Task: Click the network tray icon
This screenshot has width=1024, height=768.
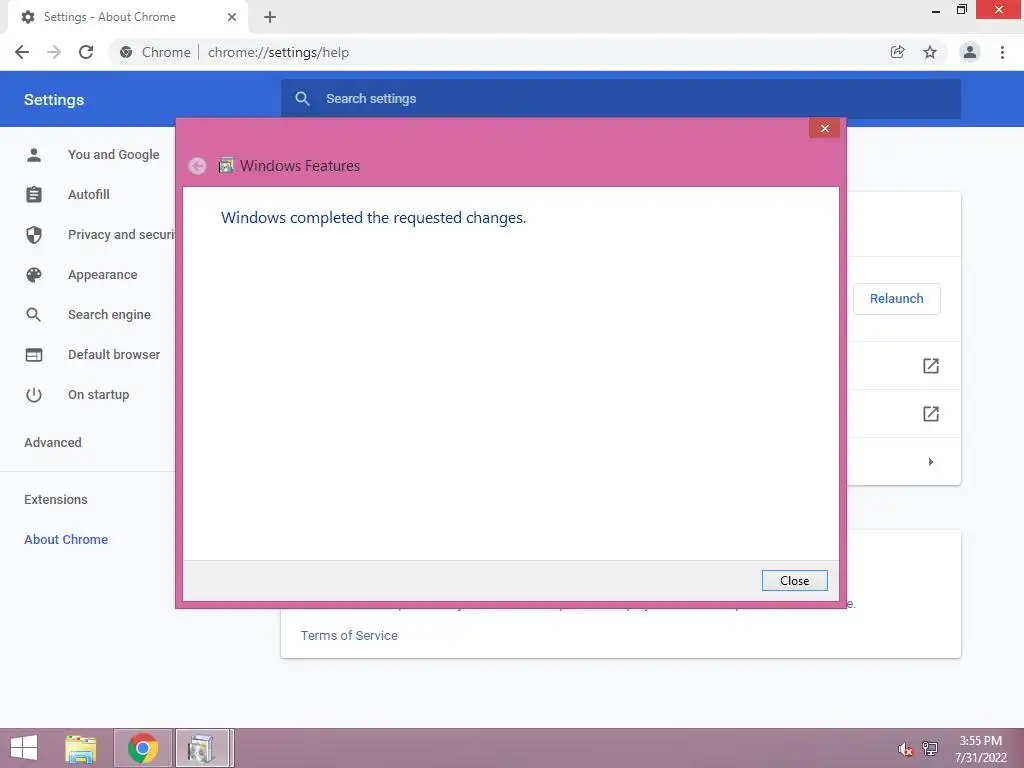Action: pos(930,748)
